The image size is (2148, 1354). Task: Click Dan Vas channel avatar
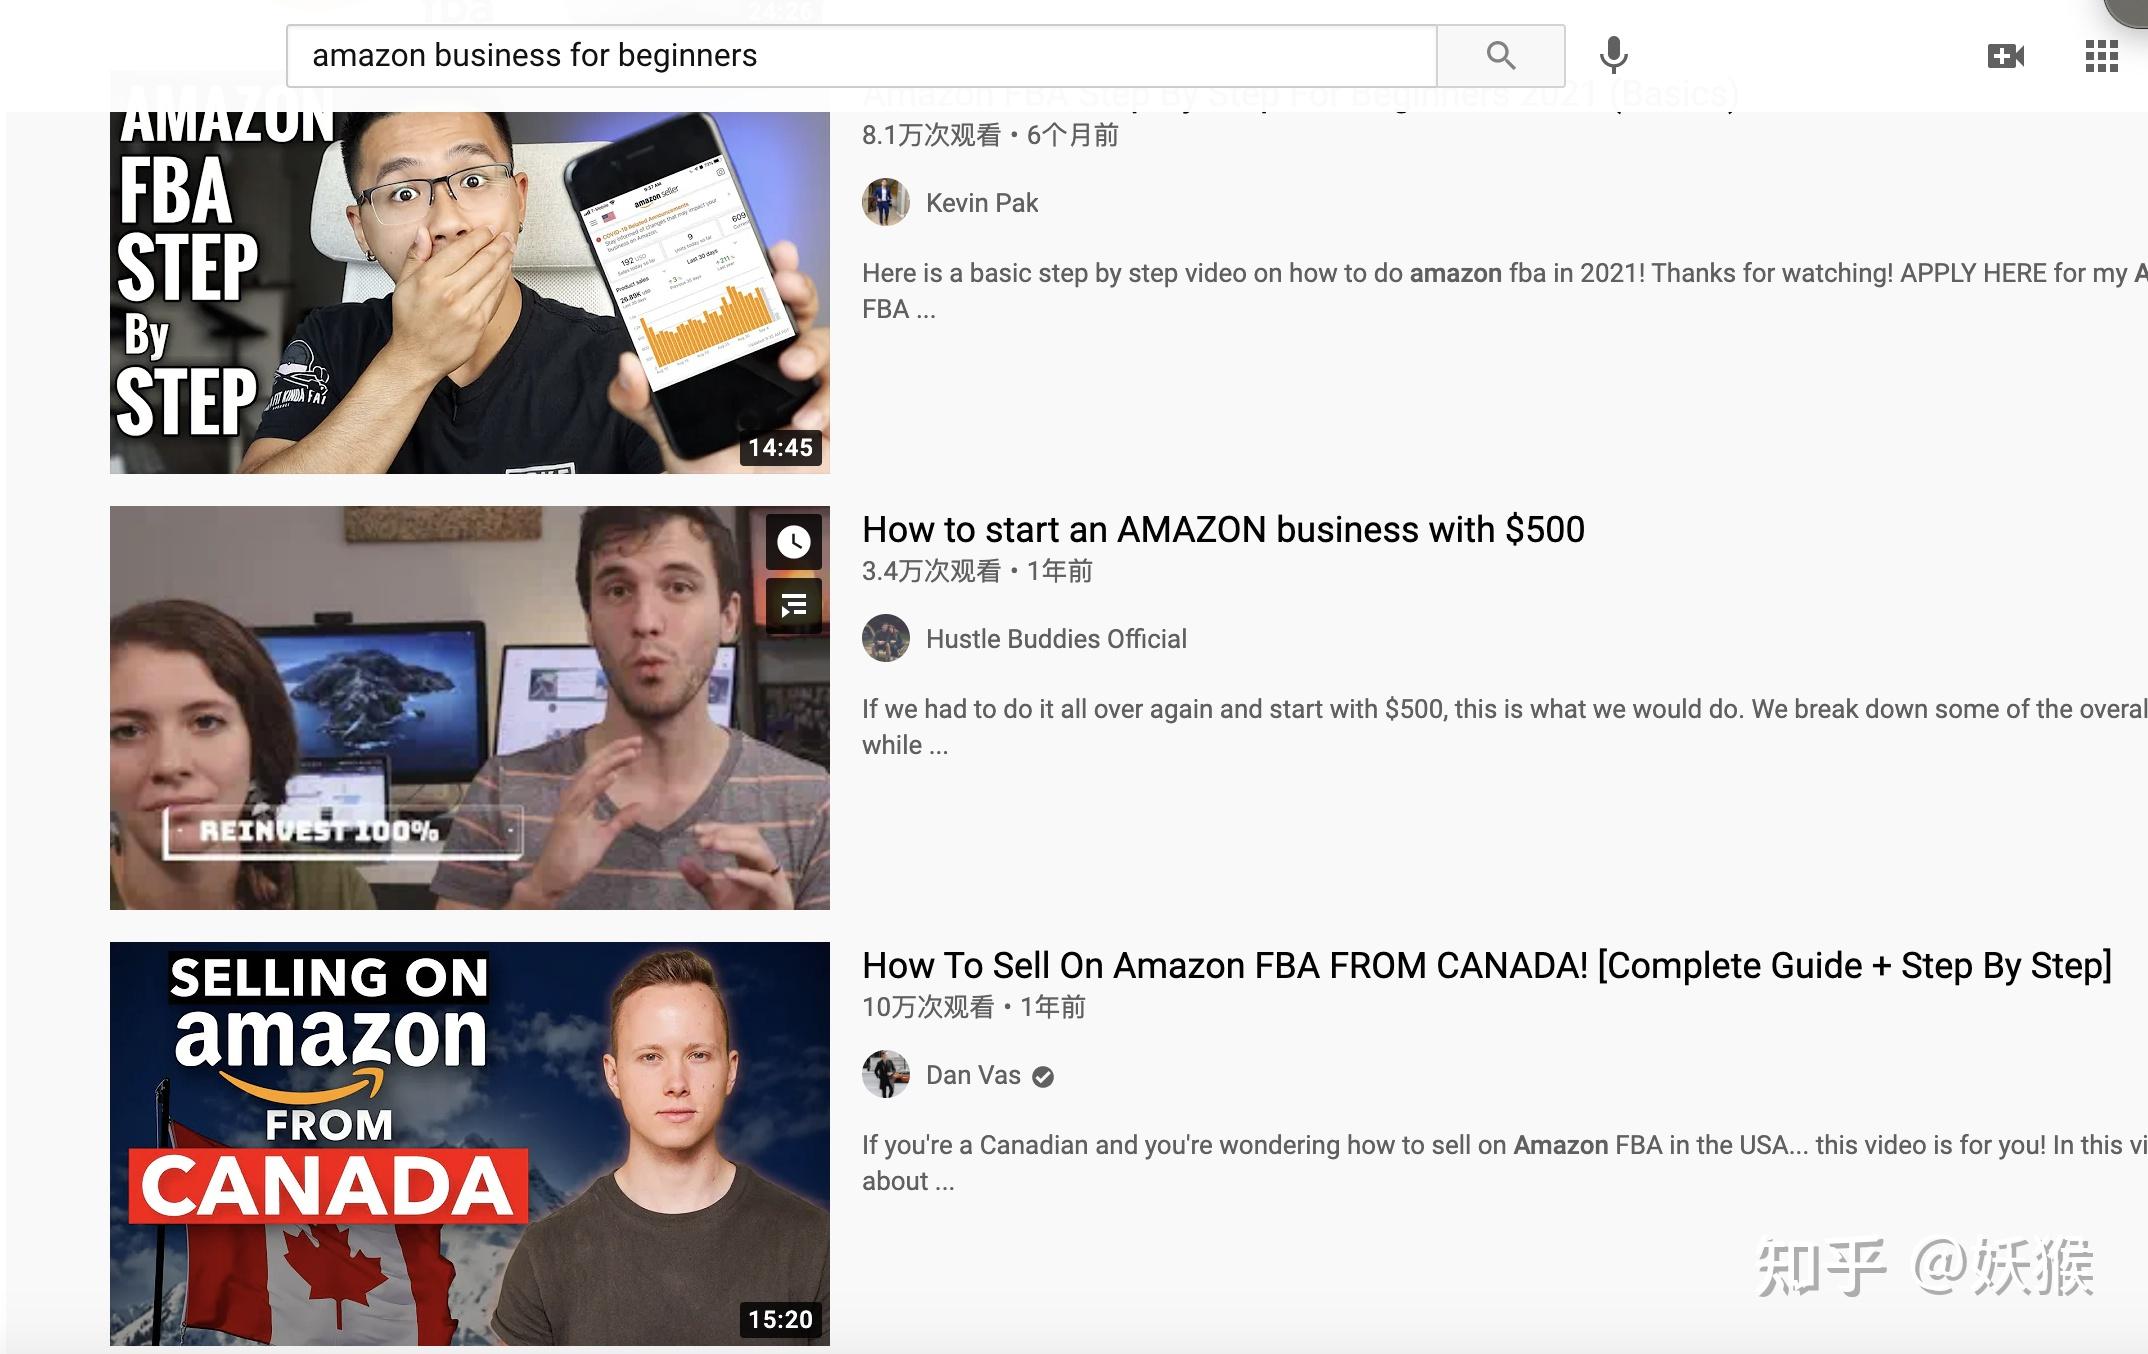click(886, 1074)
